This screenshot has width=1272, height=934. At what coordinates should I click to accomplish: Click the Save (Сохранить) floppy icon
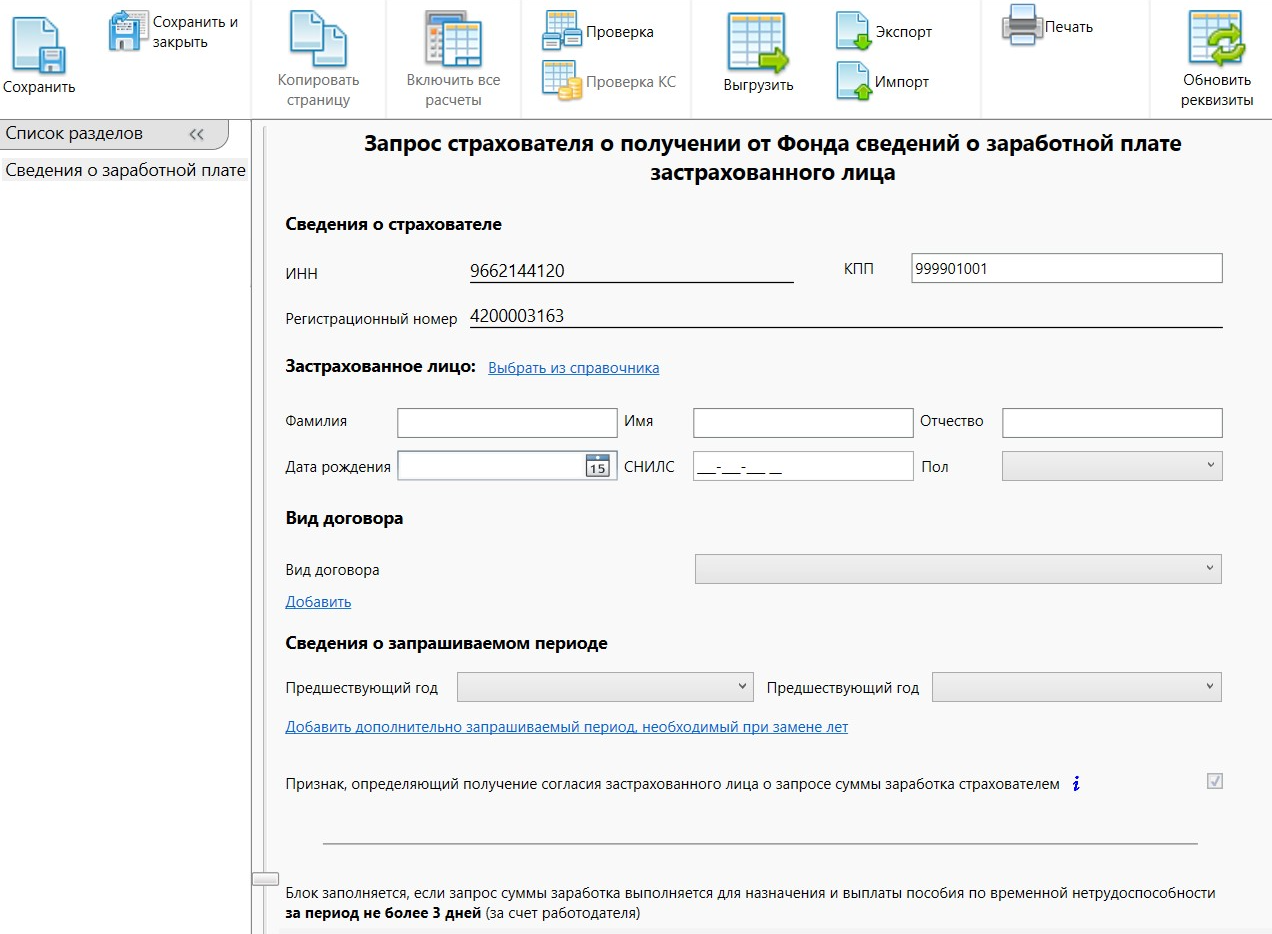(38, 45)
